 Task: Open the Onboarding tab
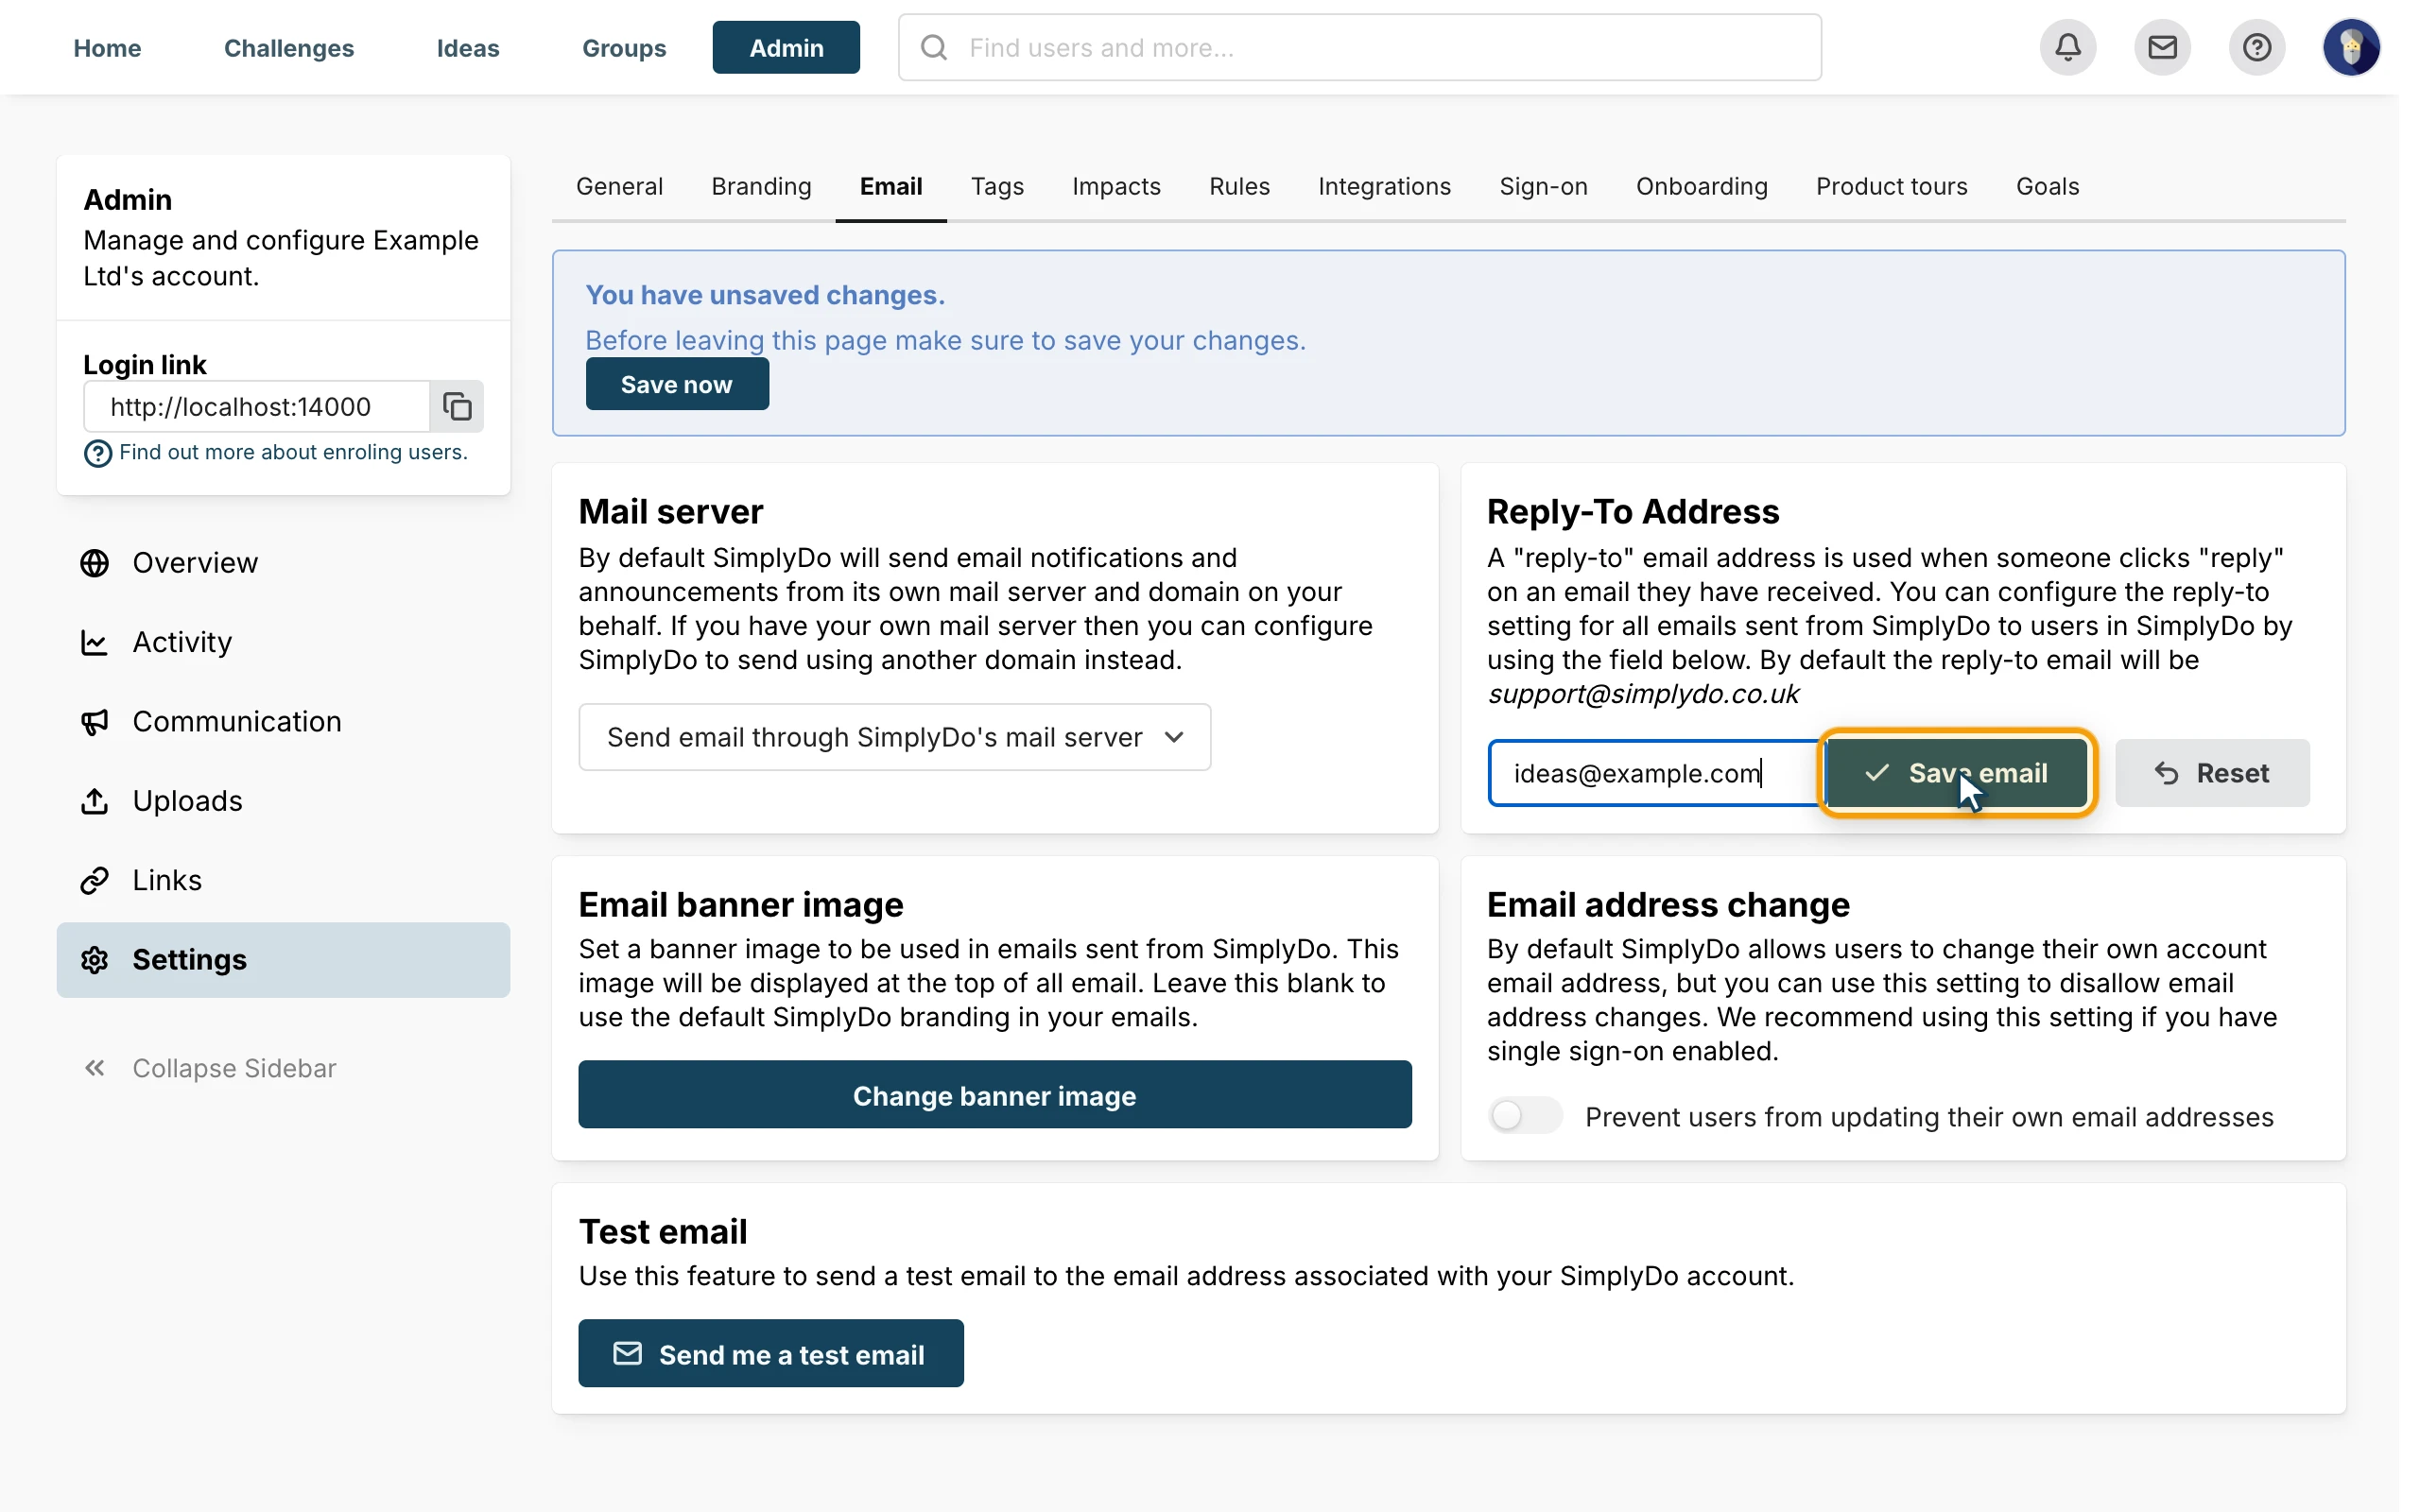tap(1701, 187)
